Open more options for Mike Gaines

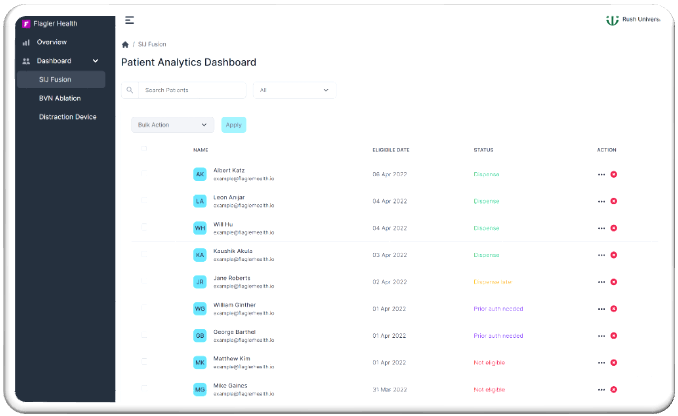click(601, 390)
